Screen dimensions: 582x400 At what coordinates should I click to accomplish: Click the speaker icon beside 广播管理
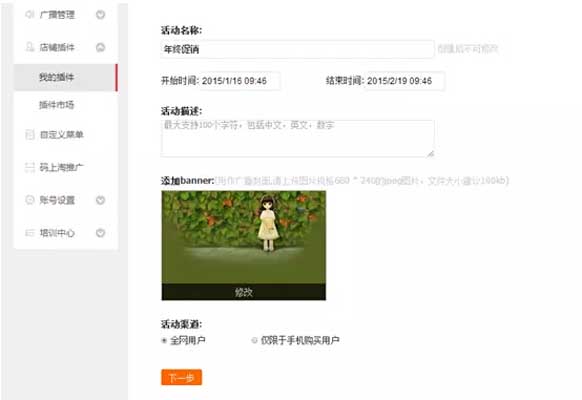(x=29, y=14)
